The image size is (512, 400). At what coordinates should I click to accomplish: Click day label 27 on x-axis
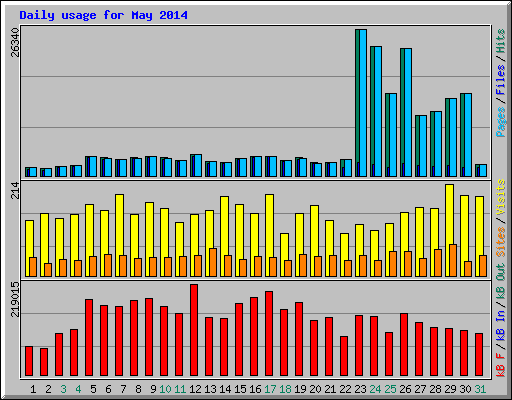[420, 389]
